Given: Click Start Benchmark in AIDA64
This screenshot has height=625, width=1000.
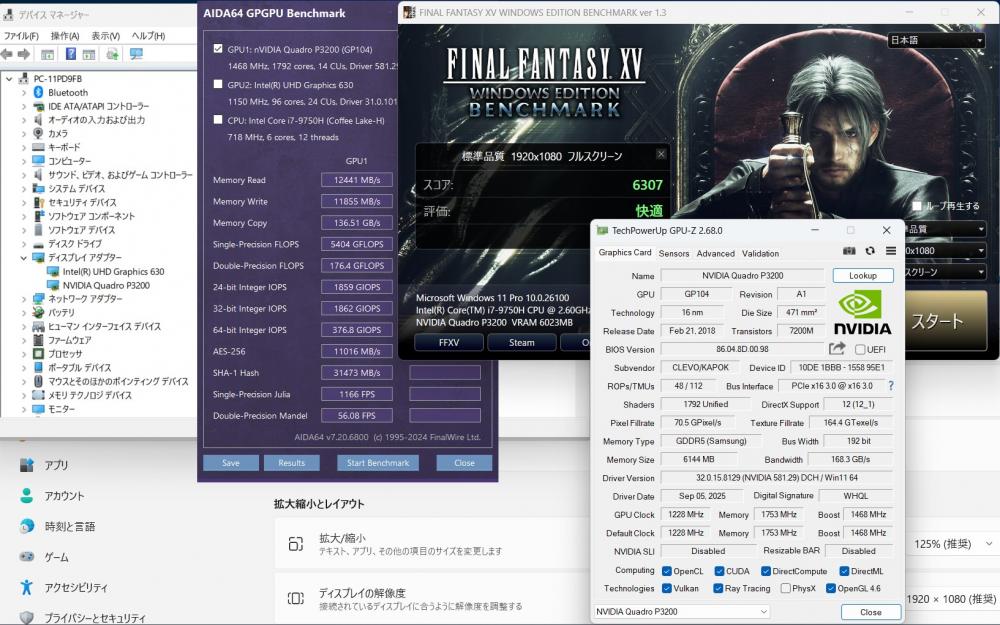Looking at the screenshot, I should click(x=378, y=463).
